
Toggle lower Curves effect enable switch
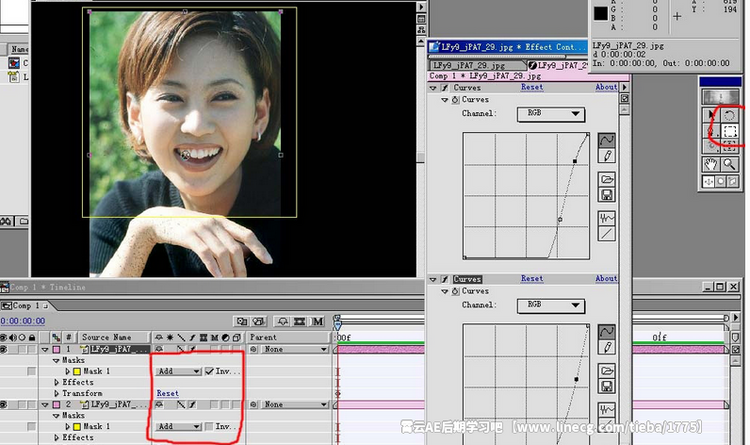[445, 279]
